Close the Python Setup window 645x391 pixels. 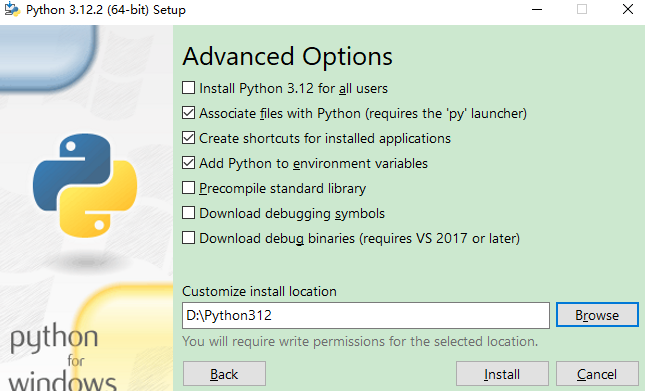pyautogui.click(x=628, y=9)
